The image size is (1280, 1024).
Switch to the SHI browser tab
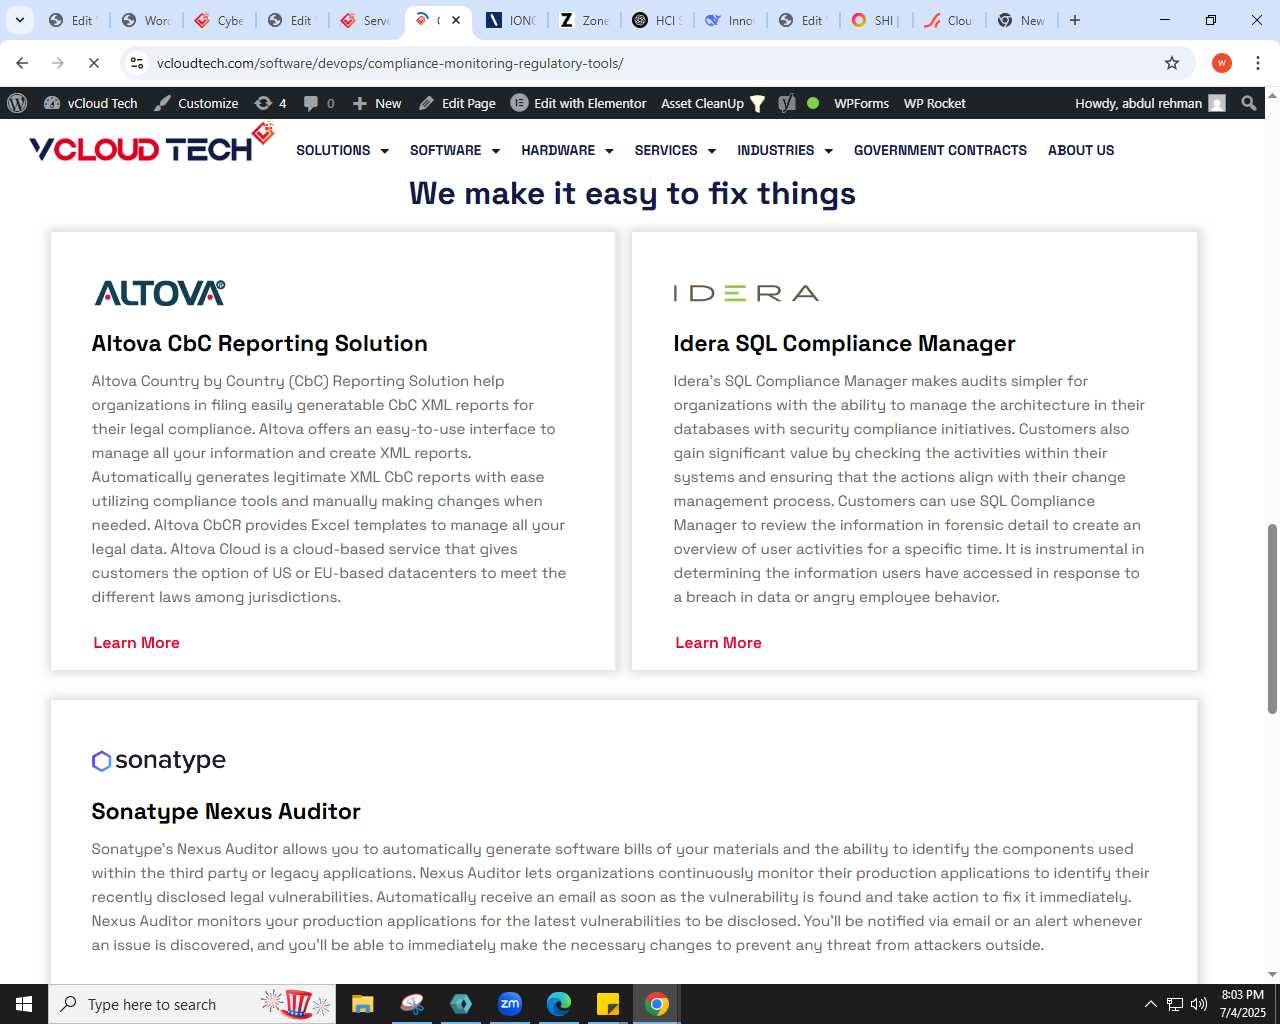point(876,20)
